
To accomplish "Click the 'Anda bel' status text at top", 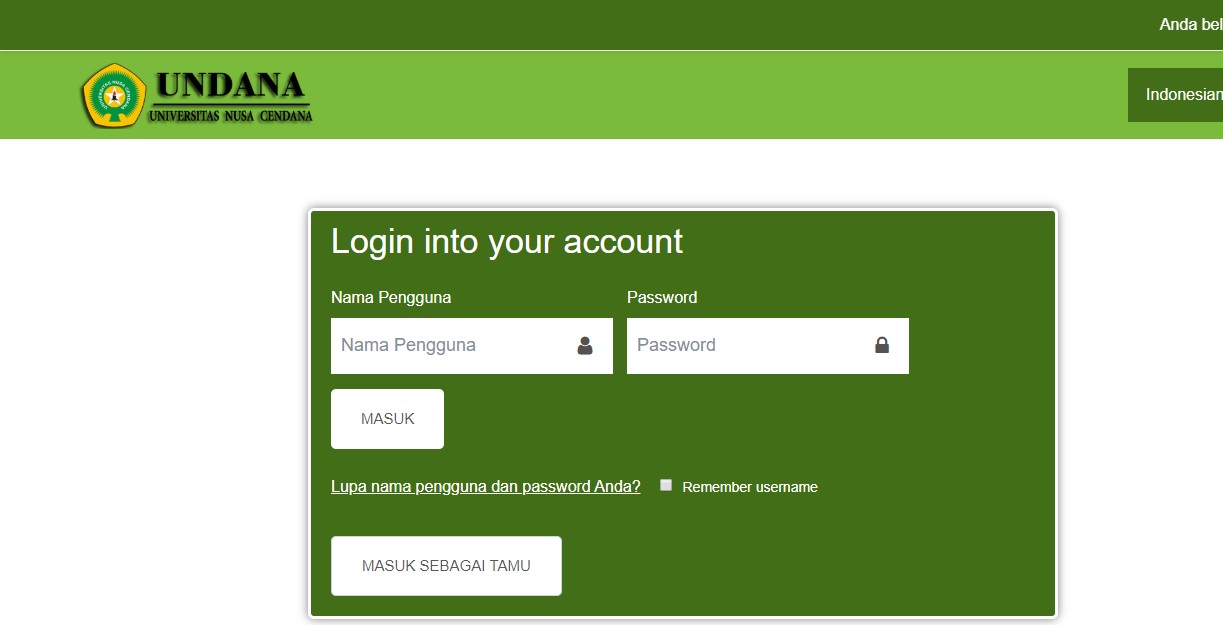I will tap(1191, 24).
